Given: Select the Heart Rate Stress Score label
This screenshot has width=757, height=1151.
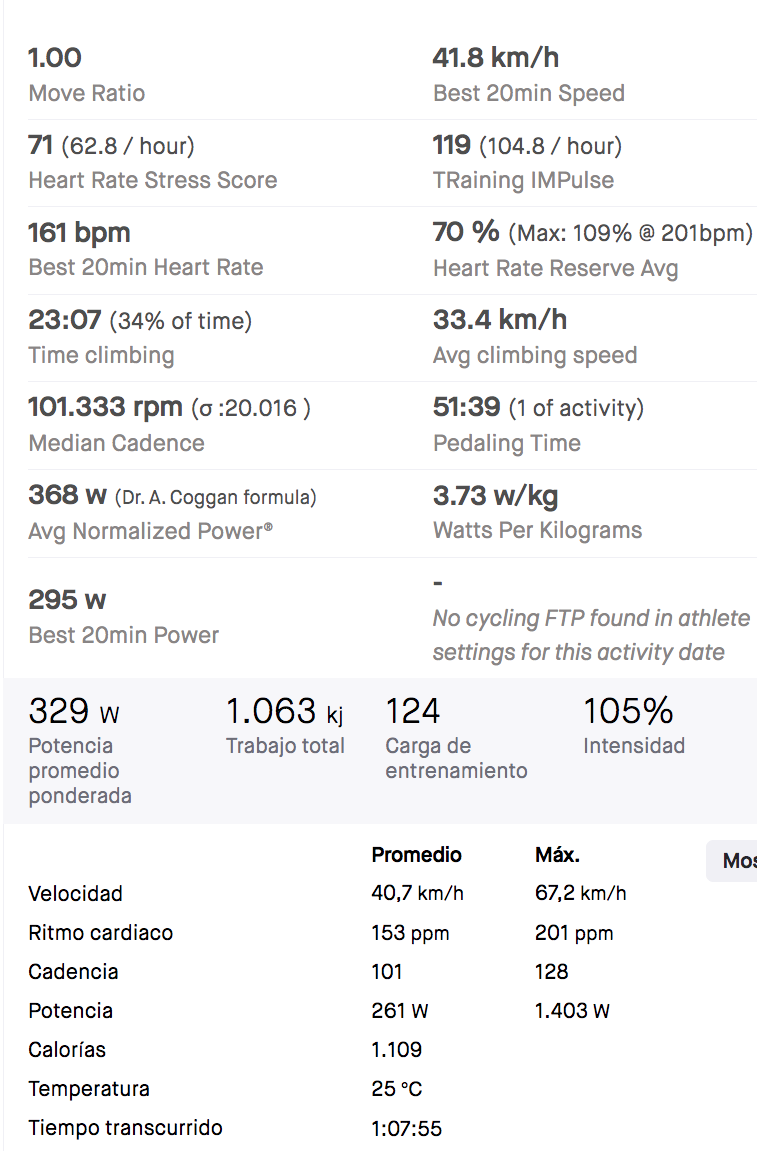Looking at the screenshot, I should click(153, 181).
